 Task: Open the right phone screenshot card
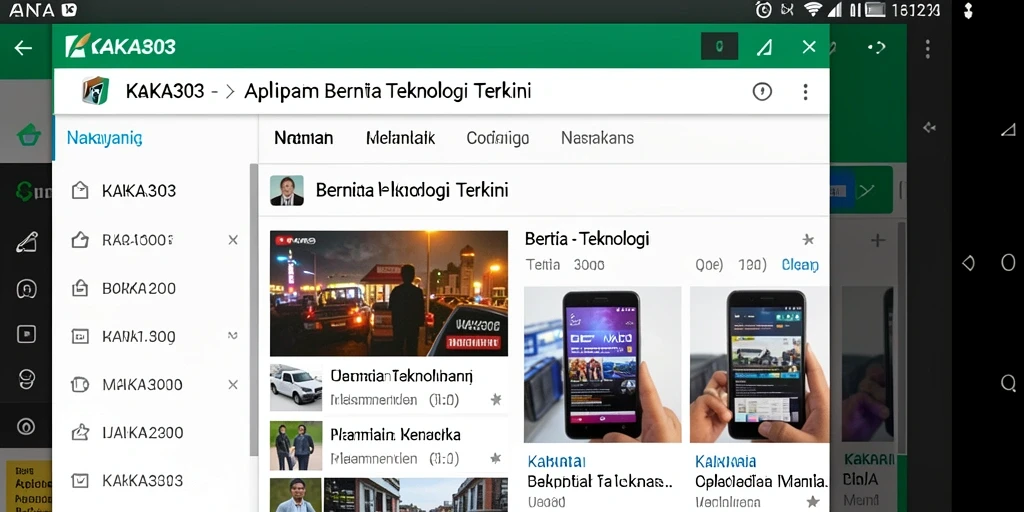[x=760, y=364]
